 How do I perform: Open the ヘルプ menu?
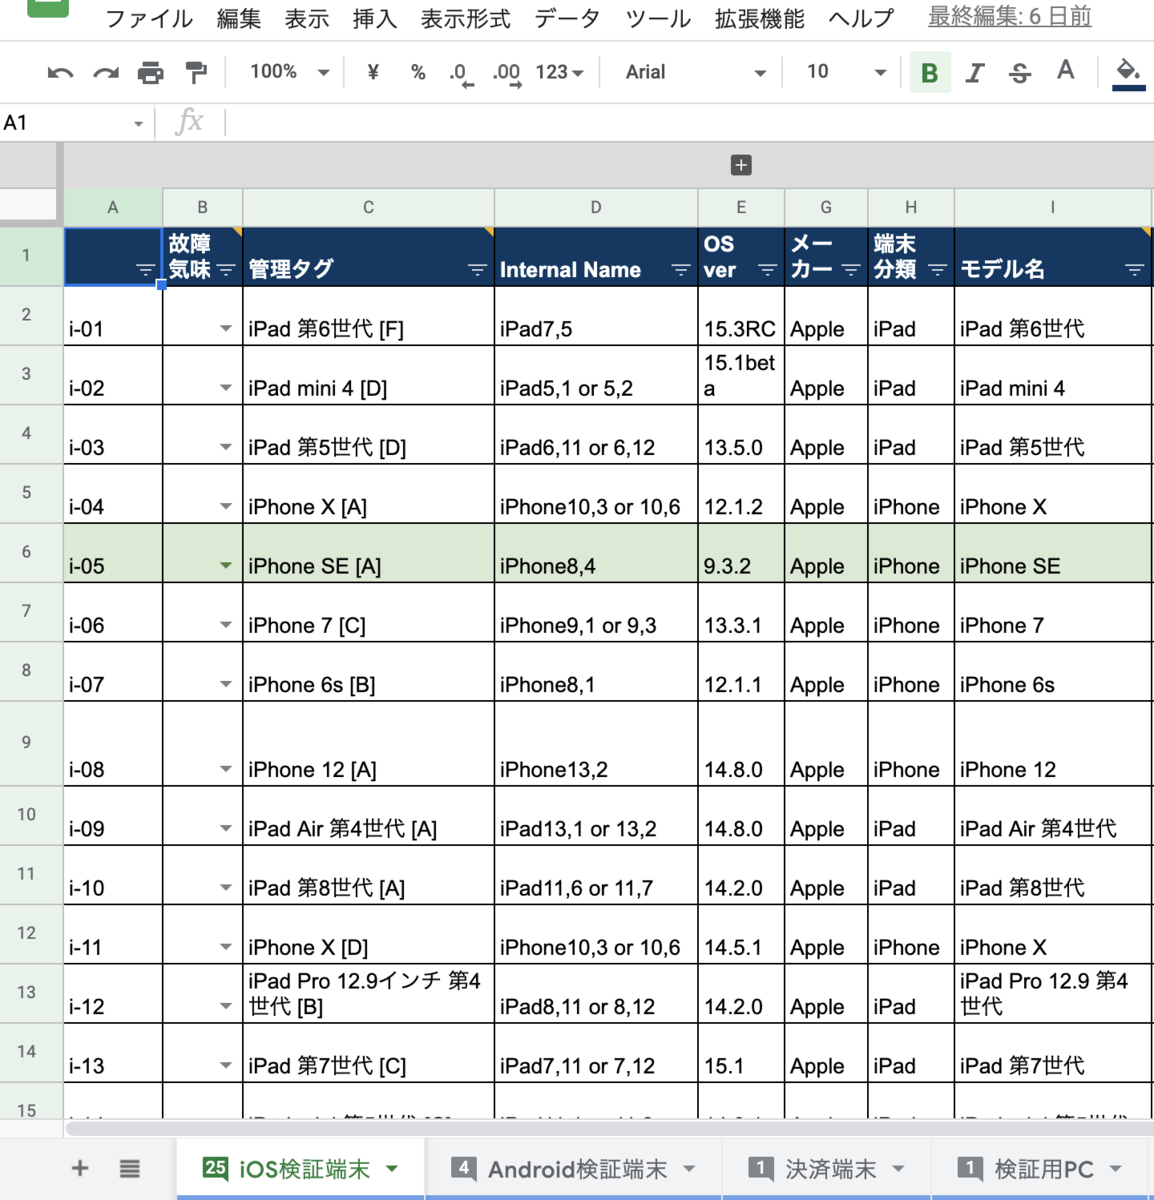click(x=861, y=18)
